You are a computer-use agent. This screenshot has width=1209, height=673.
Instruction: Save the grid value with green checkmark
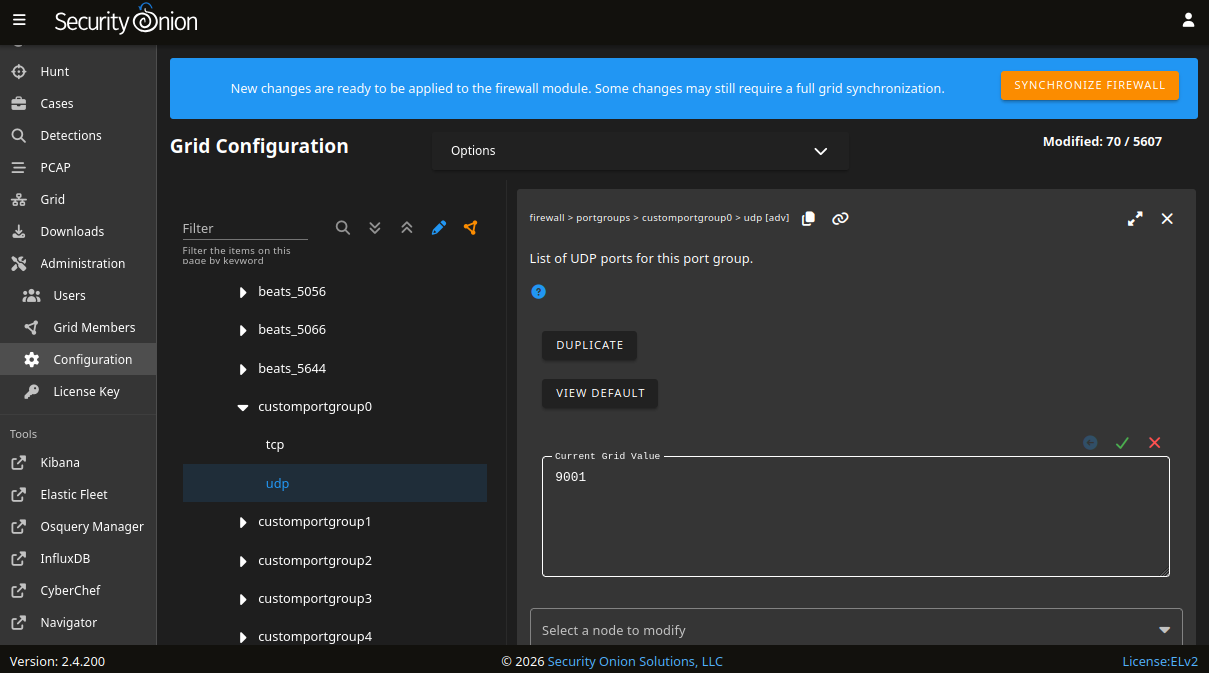pos(1122,443)
